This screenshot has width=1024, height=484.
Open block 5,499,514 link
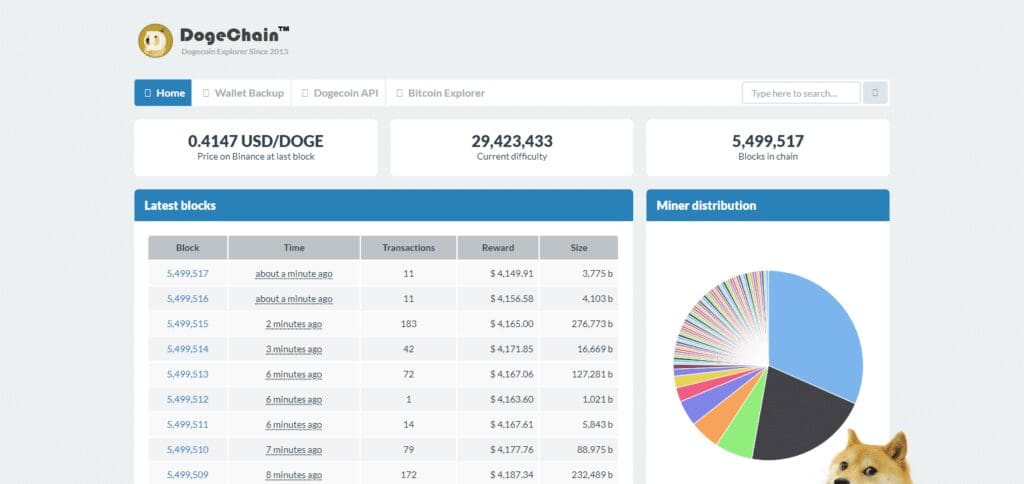[x=187, y=349]
